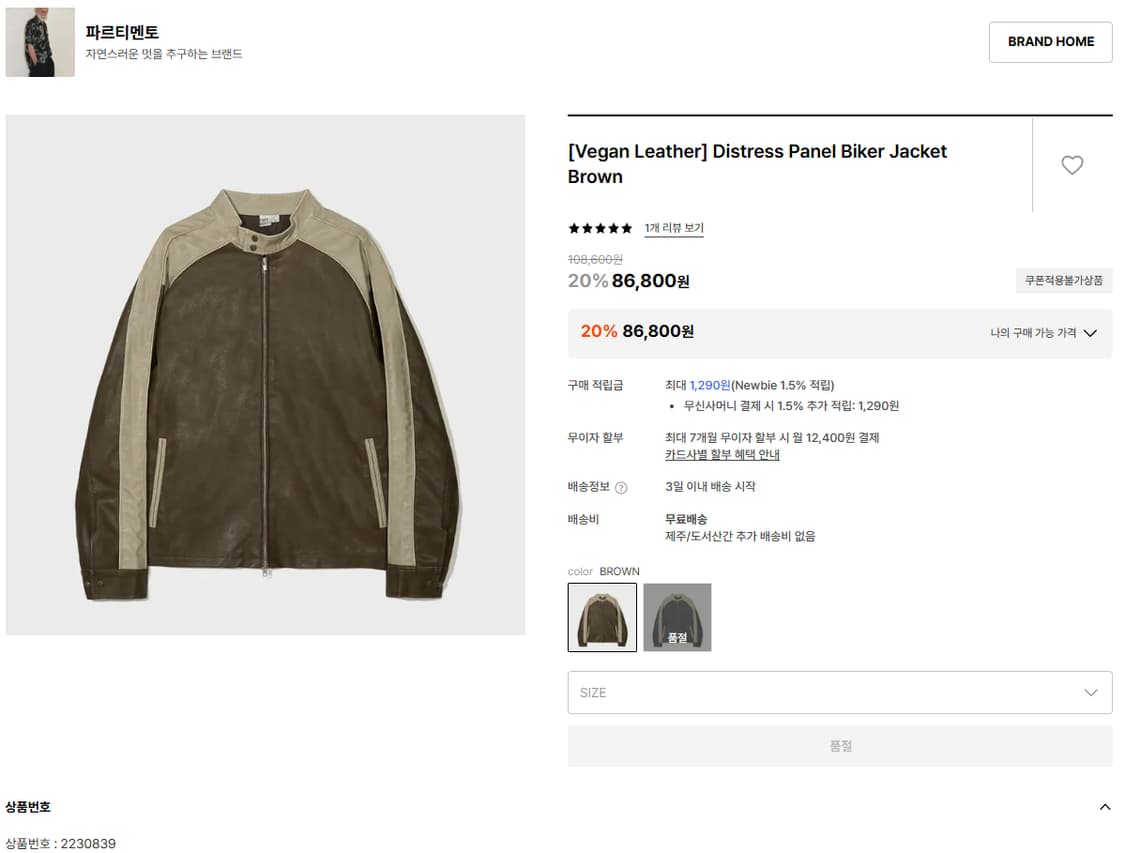Image resolution: width=1125 pixels, height=853 pixels.
Task: Expand 나의 구매 가능 가격 section
Action: click(1043, 333)
